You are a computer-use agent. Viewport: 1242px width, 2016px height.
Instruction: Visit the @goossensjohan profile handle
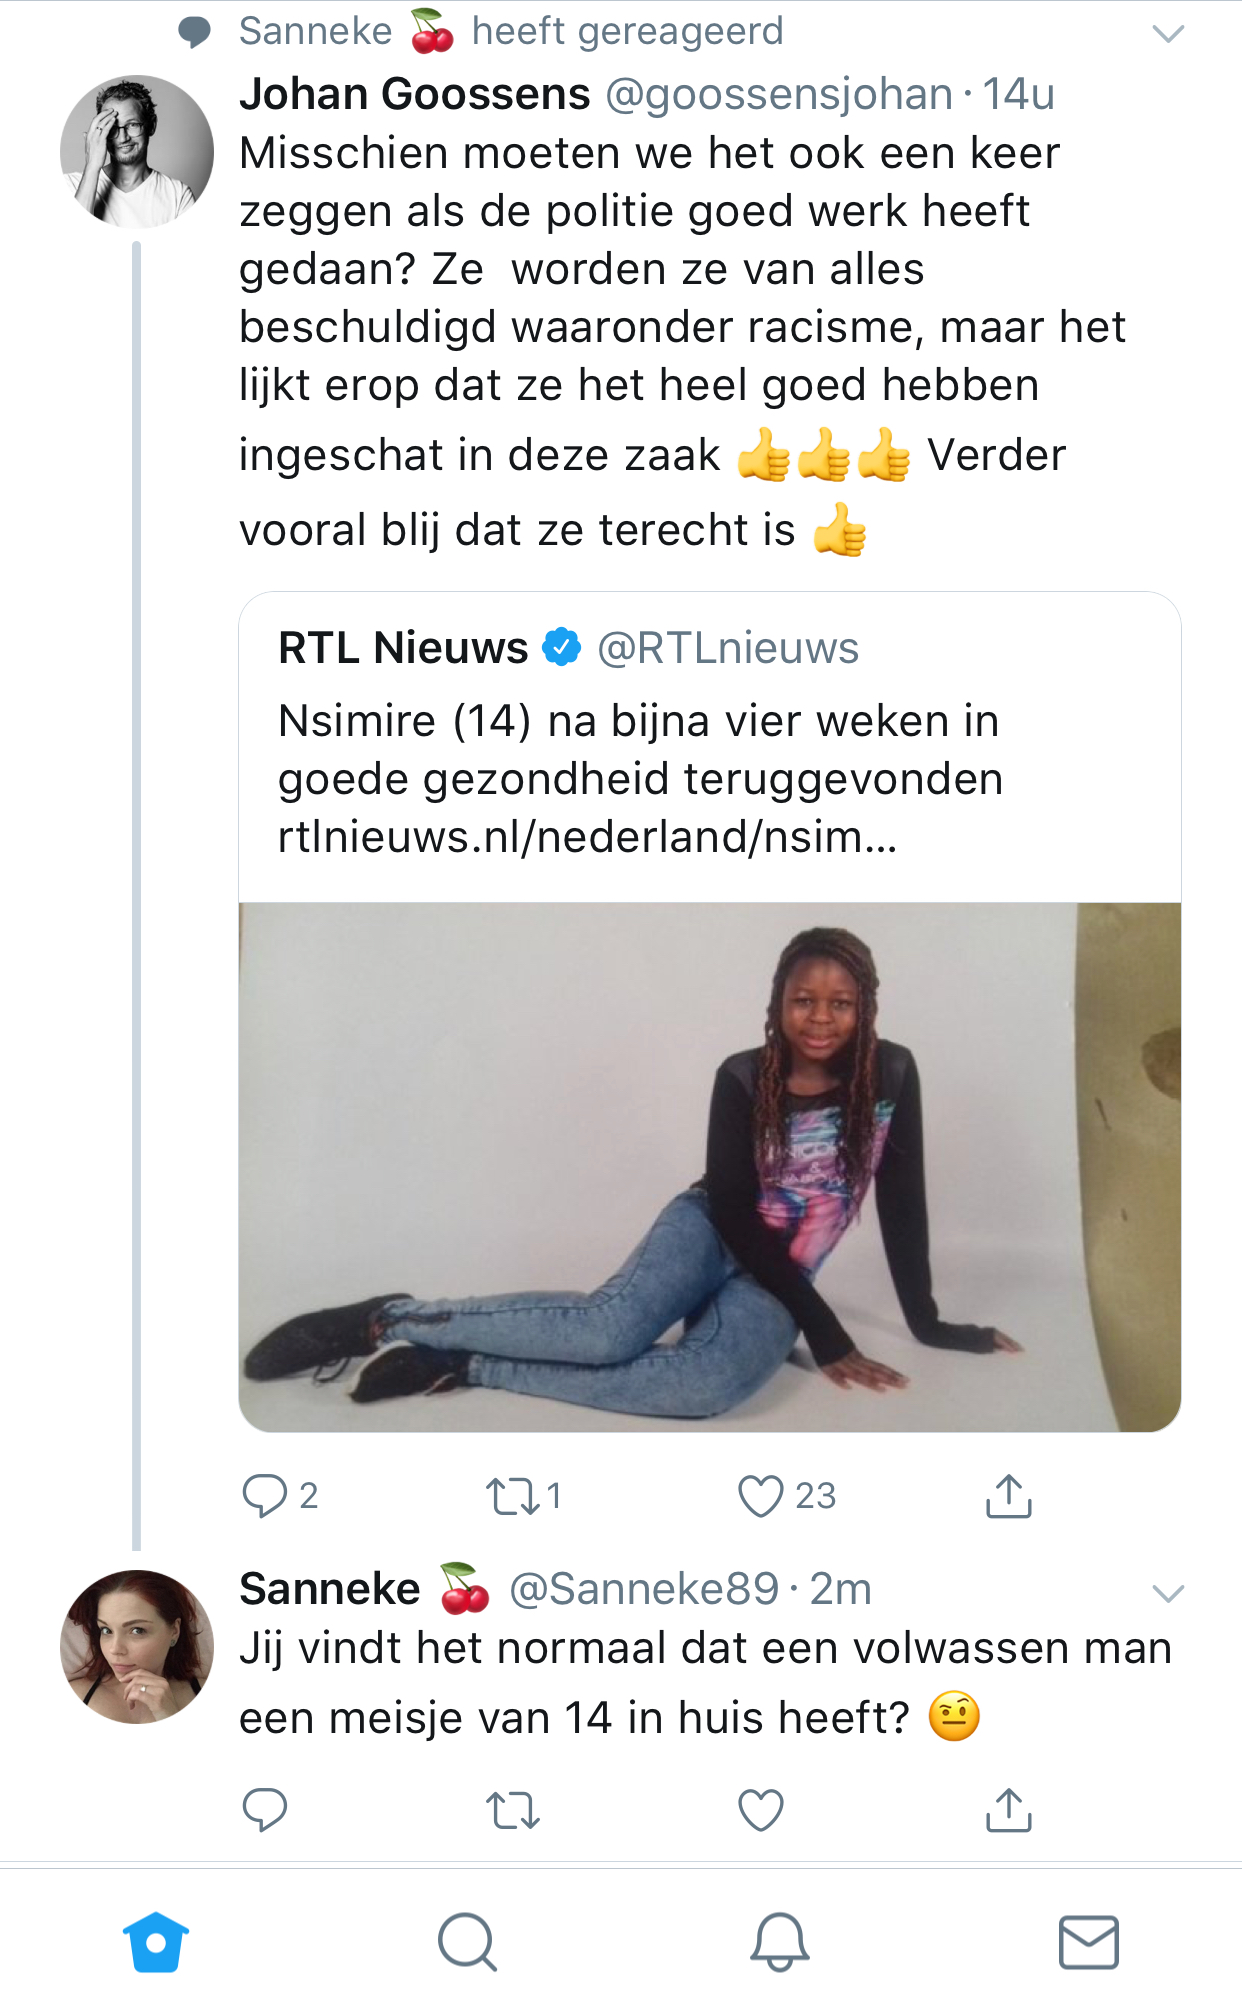click(779, 94)
